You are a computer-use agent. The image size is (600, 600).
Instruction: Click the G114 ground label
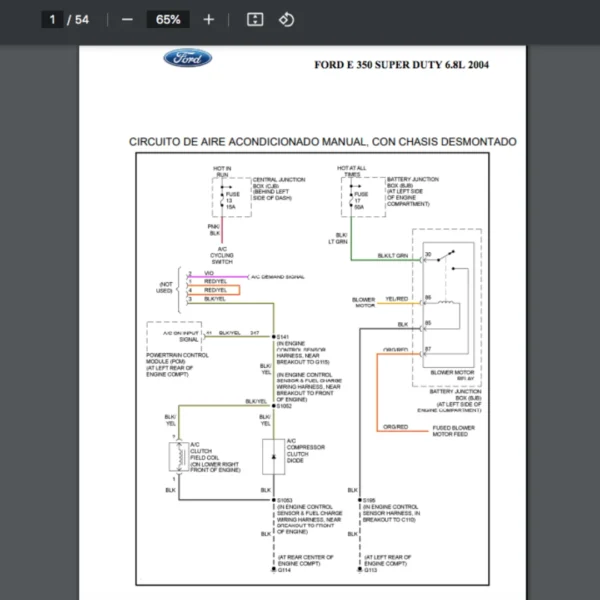pyautogui.click(x=284, y=570)
